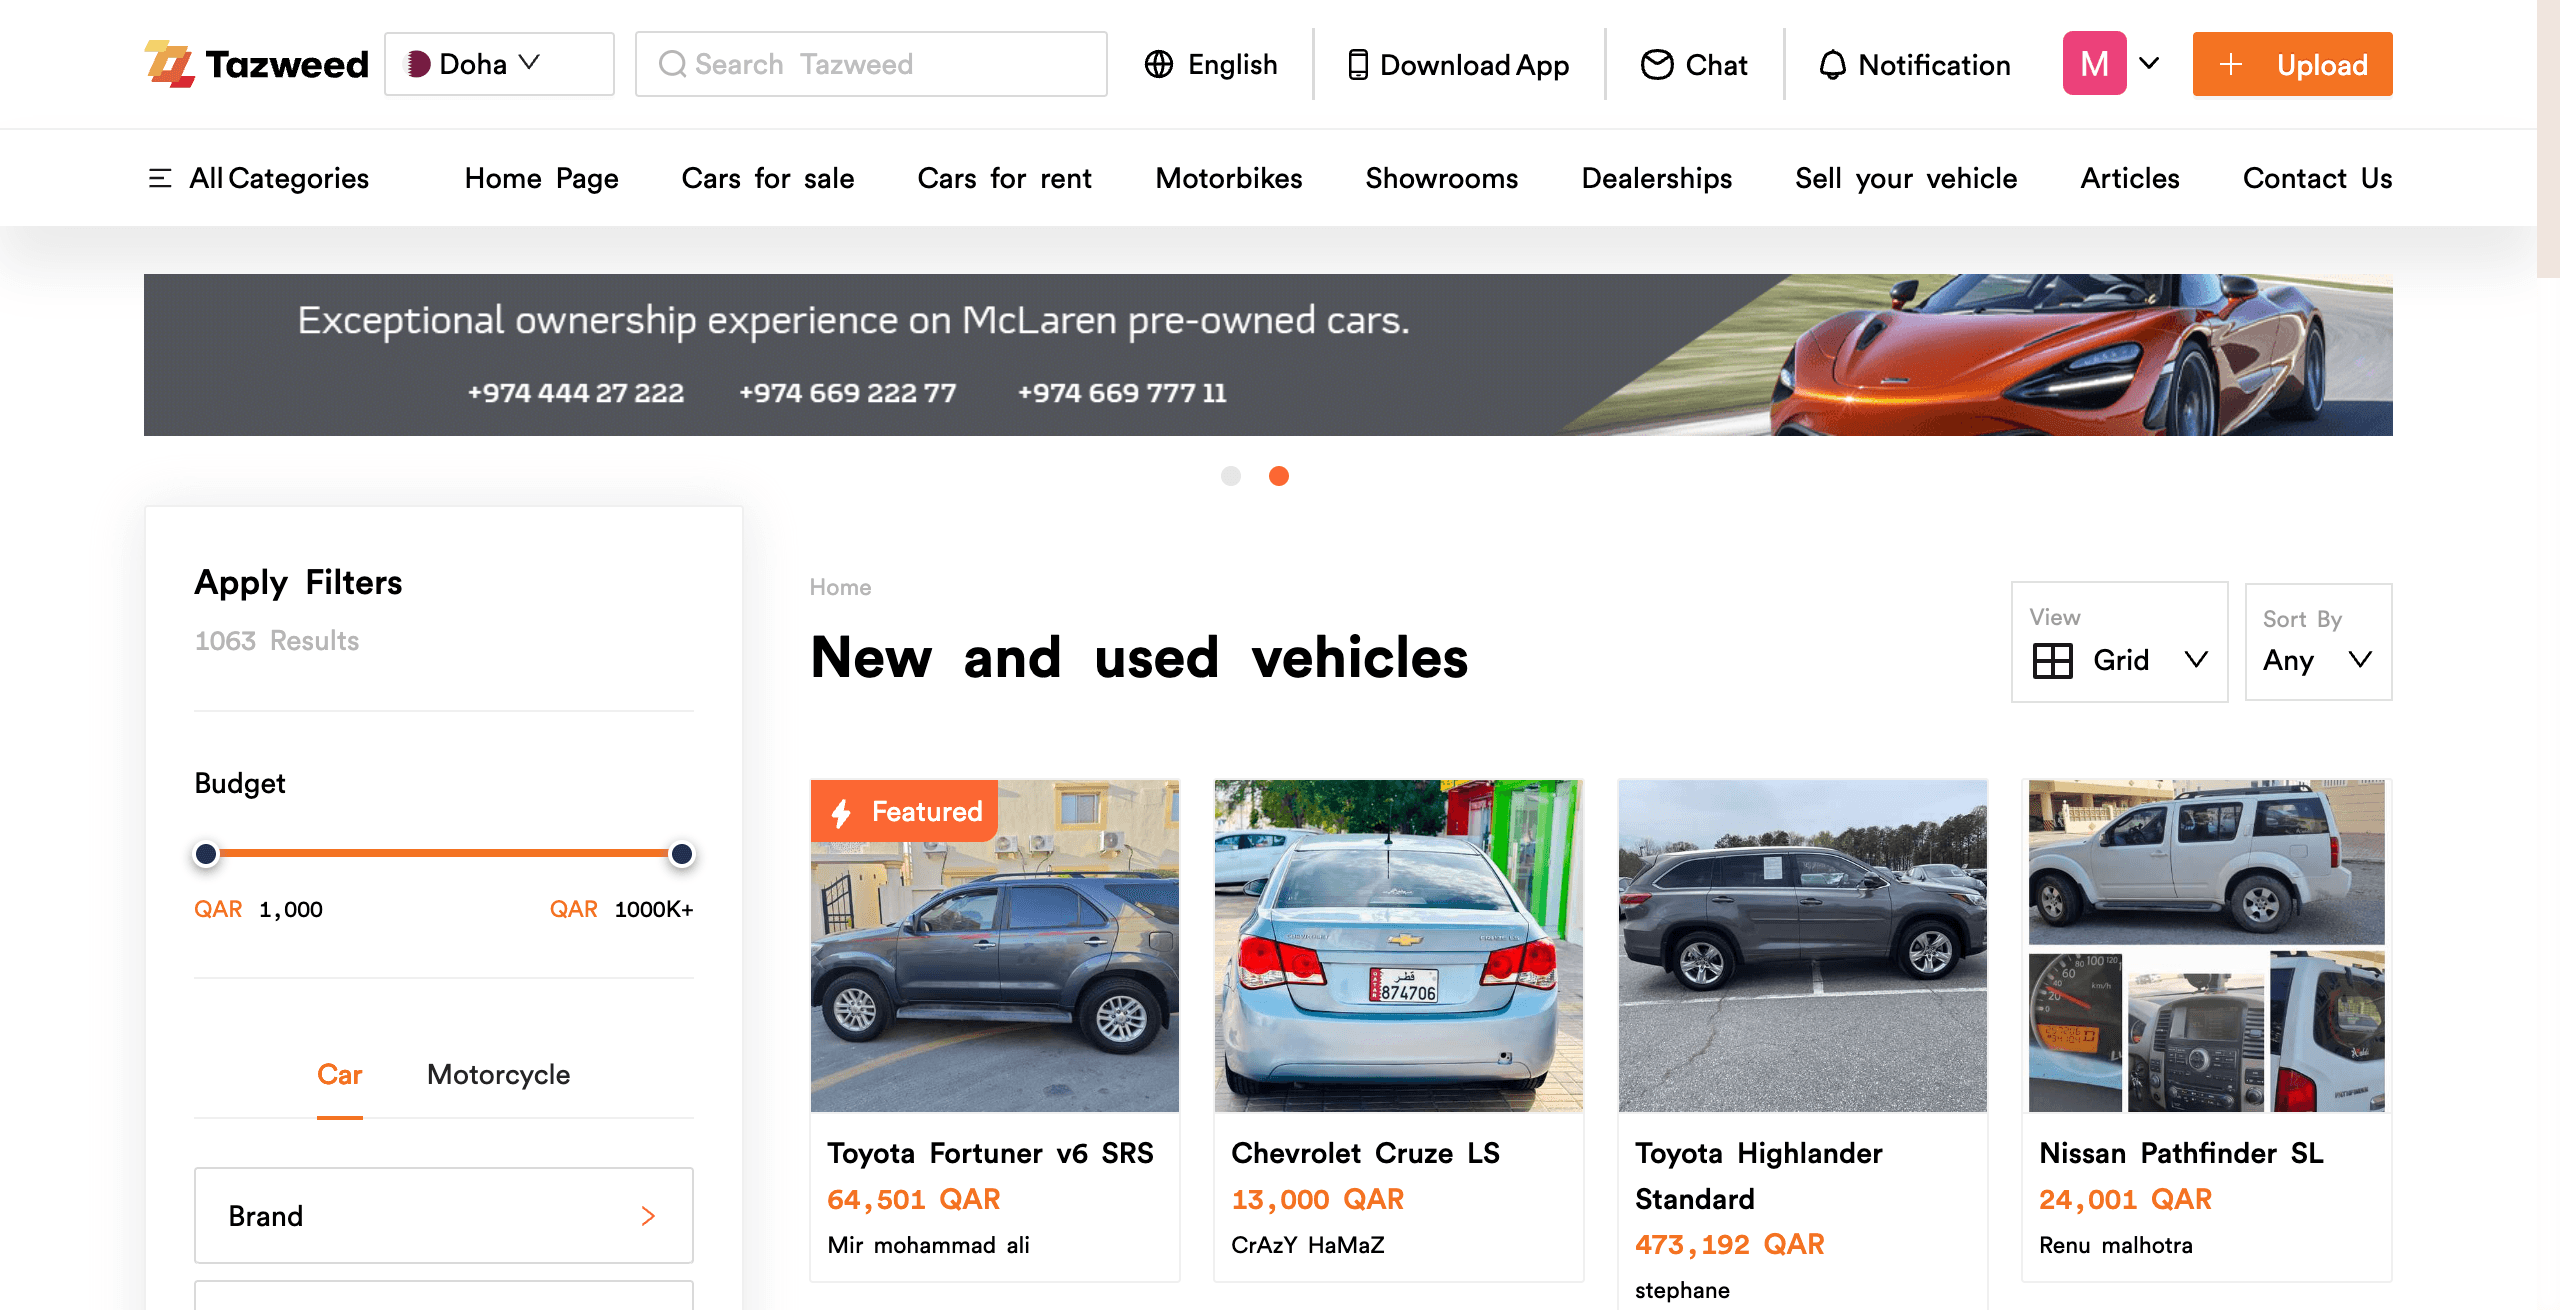Viewport: 2560px width, 1310px height.
Task: Click the Notification bell icon
Action: tap(1832, 65)
